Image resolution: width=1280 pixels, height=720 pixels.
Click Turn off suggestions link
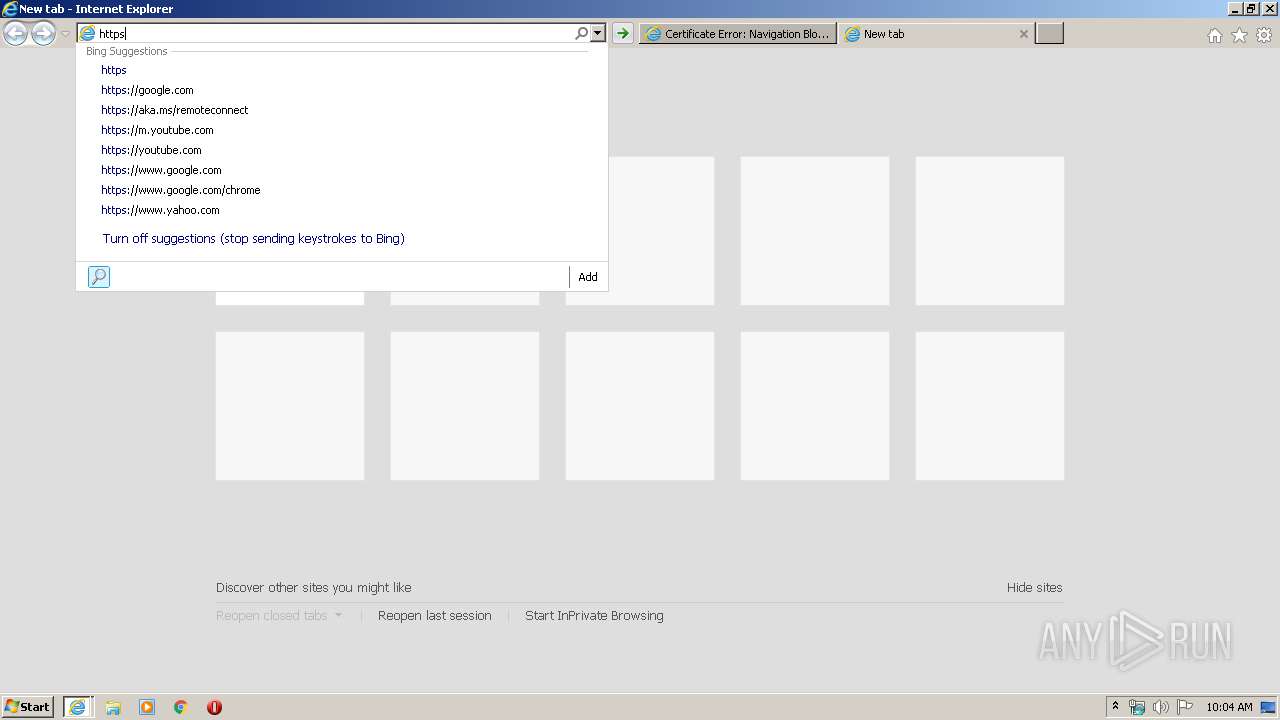pyautogui.click(x=253, y=239)
